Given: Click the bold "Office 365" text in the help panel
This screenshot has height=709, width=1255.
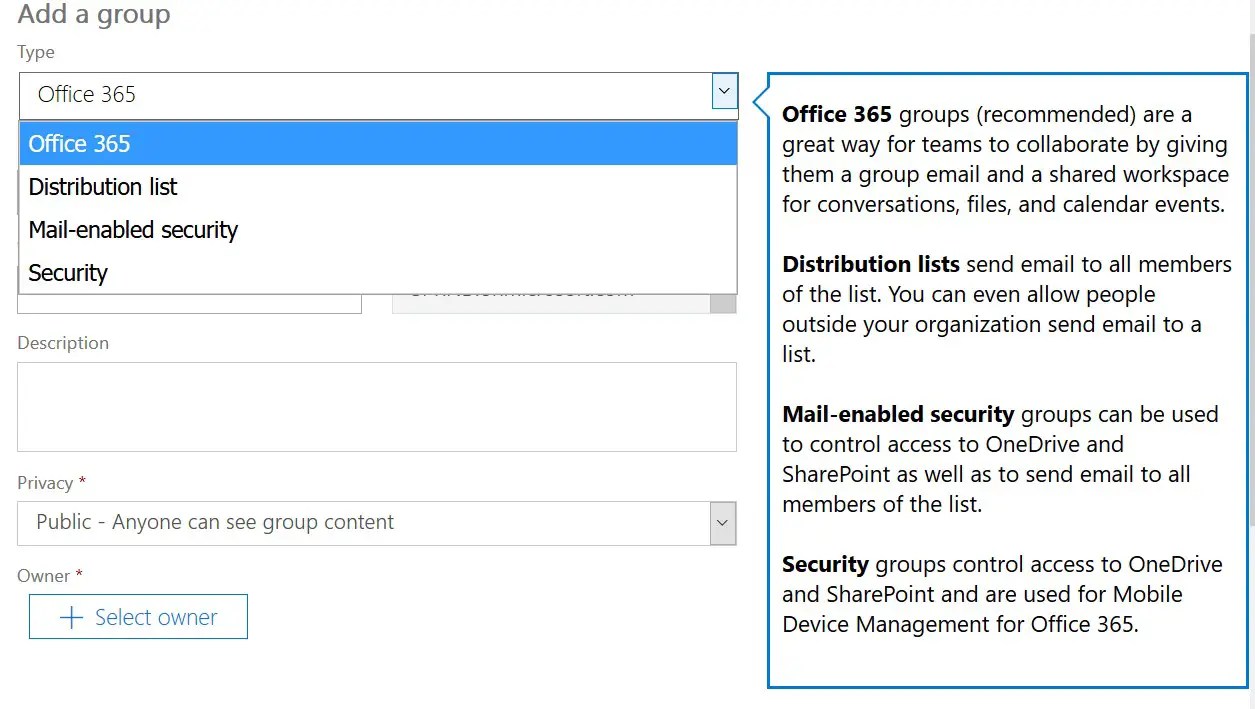Looking at the screenshot, I should pyautogui.click(x=836, y=114).
